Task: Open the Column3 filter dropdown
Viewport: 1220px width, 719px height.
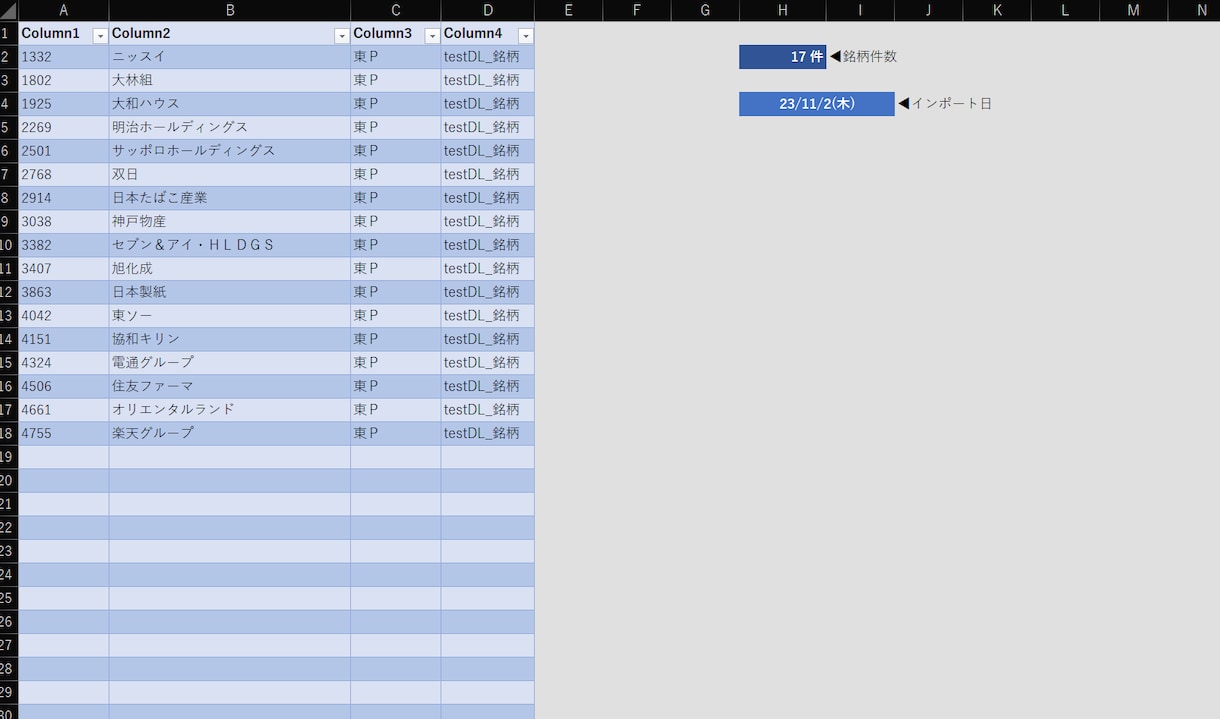Action: (x=432, y=35)
